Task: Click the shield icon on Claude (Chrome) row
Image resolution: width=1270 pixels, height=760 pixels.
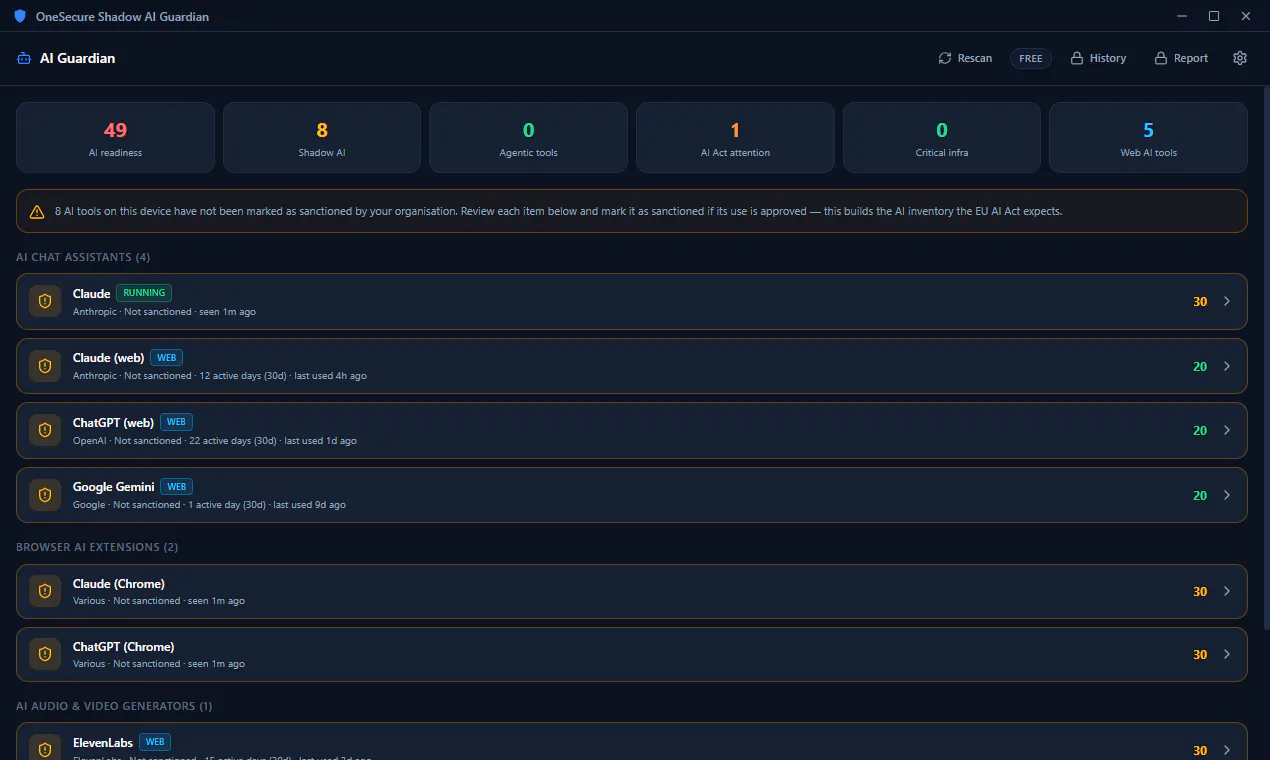Action: click(45, 591)
